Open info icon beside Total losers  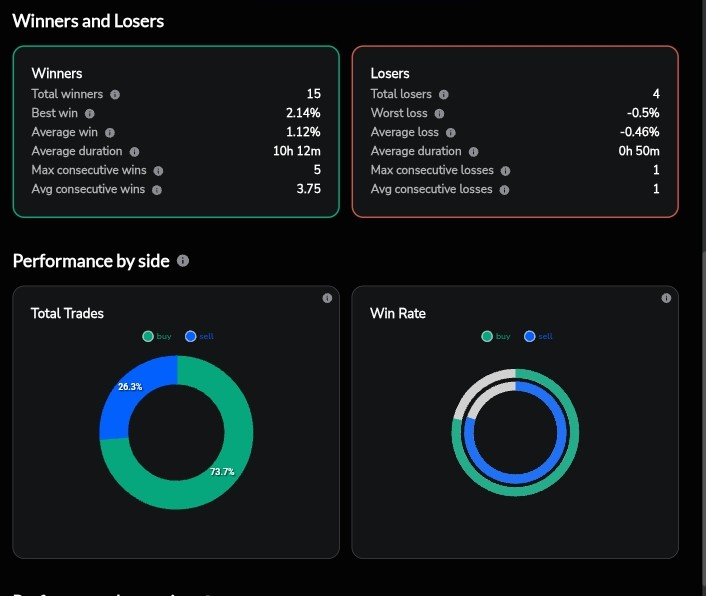(444, 95)
